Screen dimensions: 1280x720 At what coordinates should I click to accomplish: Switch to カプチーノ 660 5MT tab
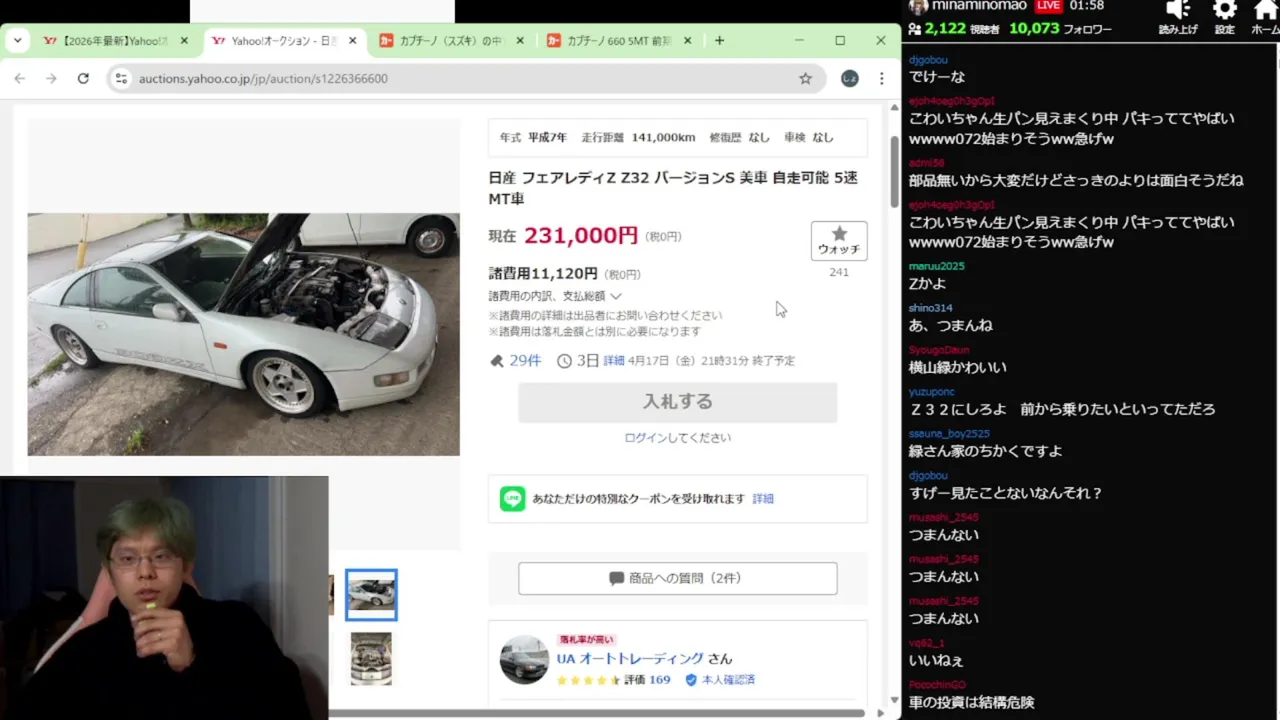click(620, 41)
